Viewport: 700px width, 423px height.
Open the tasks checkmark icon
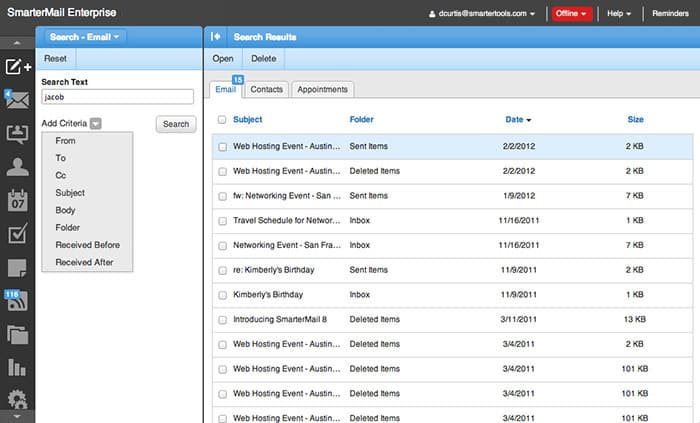click(17, 233)
